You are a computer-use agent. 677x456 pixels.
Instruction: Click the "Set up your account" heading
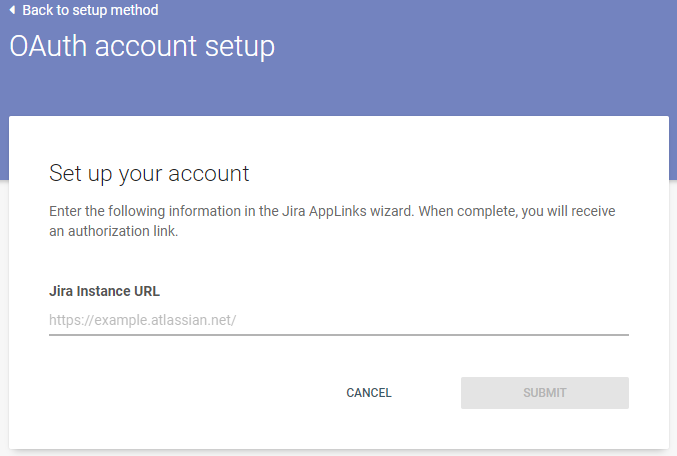149,173
